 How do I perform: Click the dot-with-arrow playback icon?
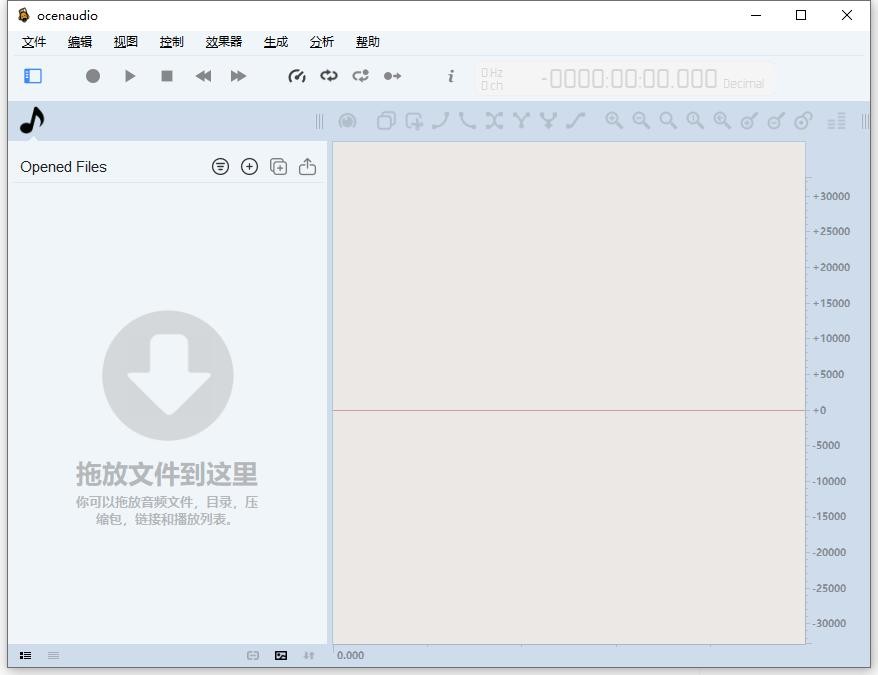pyautogui.click(x=393, y=76)
